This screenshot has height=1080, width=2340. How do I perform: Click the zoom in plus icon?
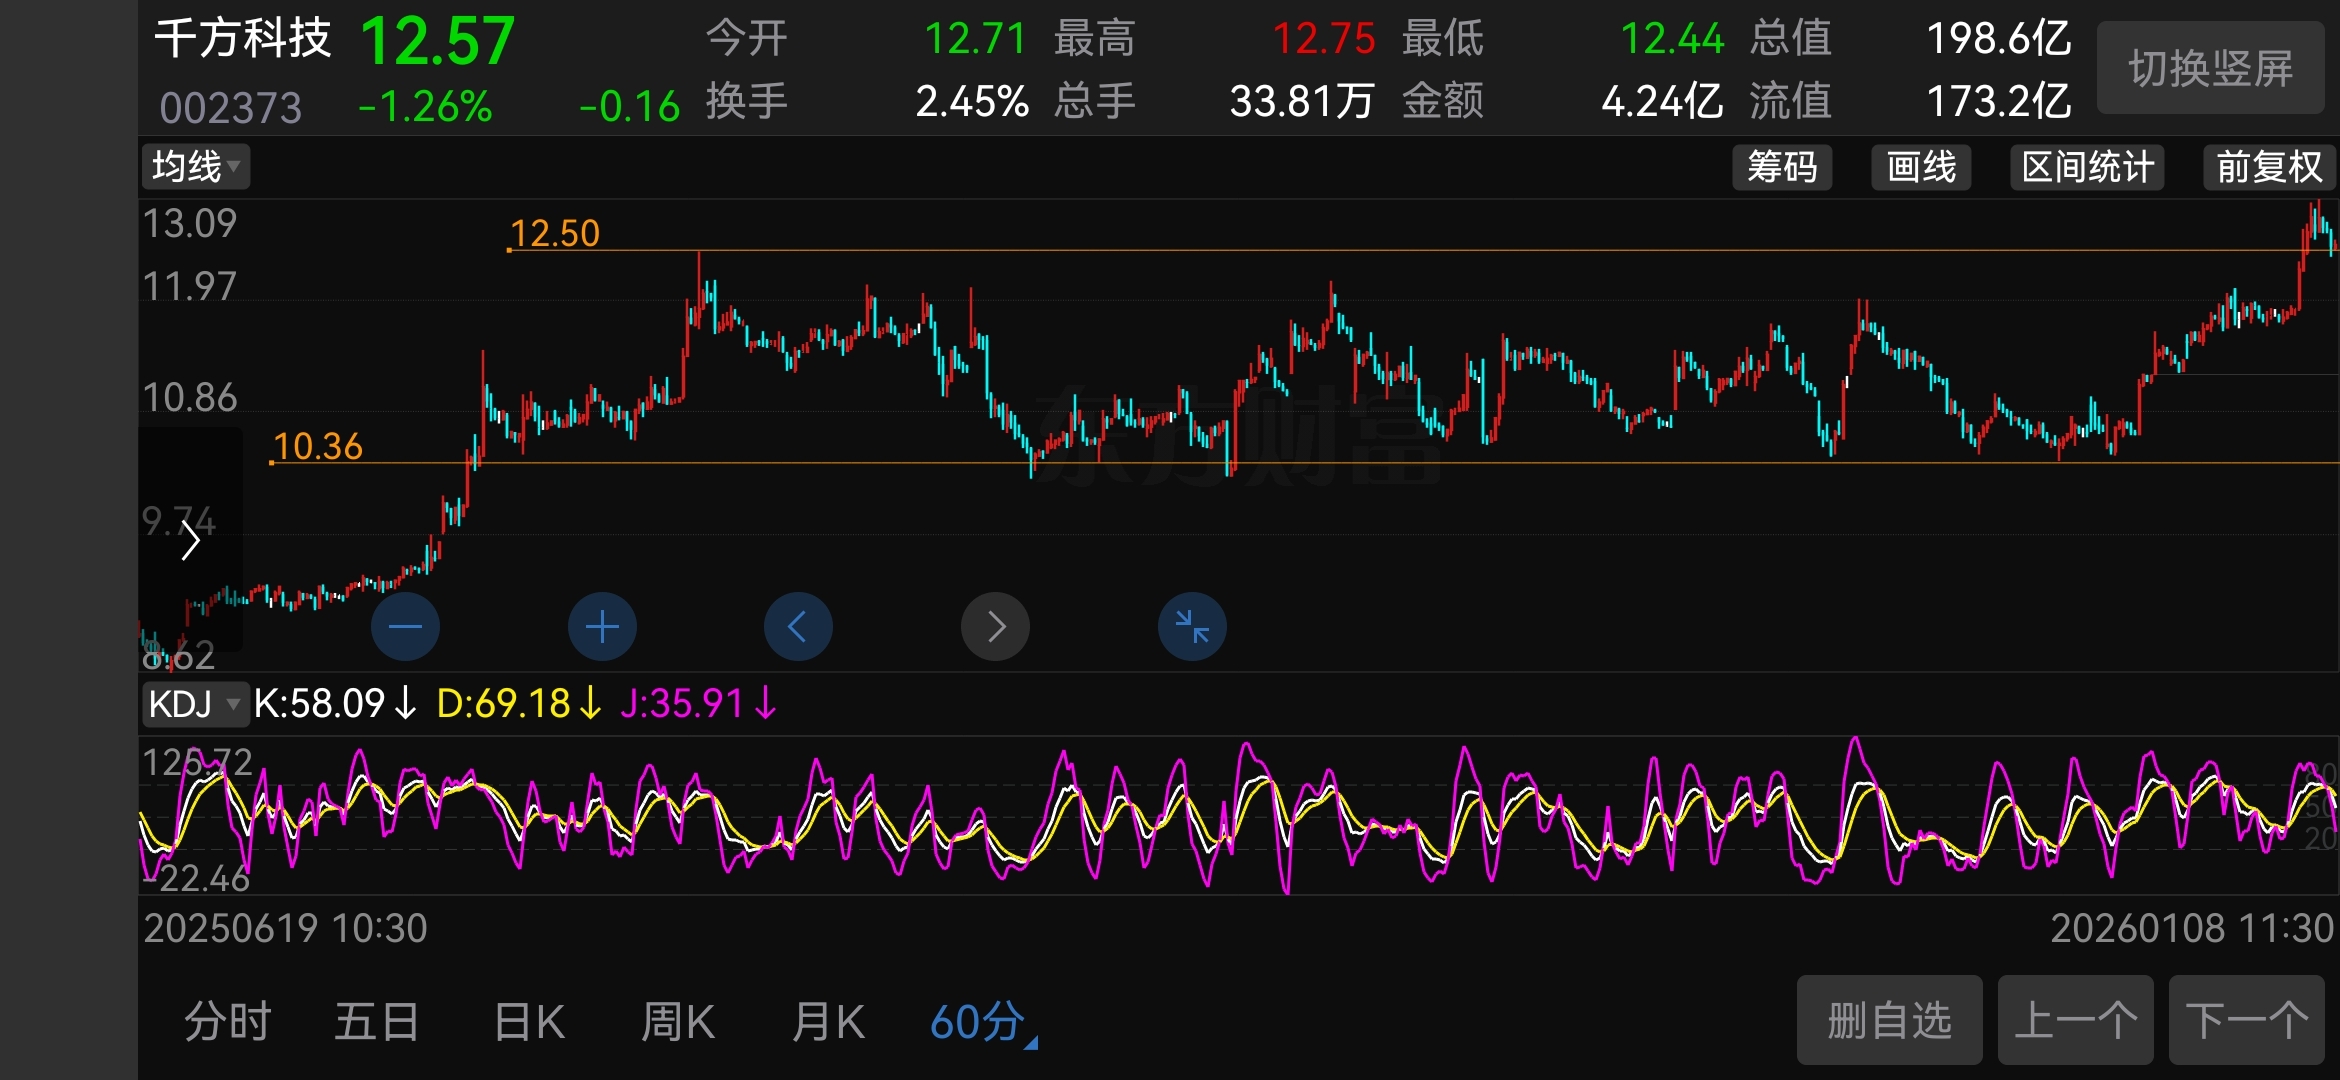pos(602,627)
